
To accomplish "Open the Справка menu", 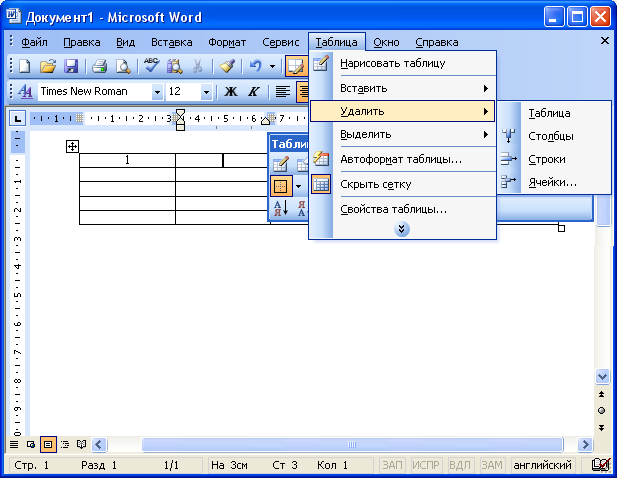I will point(437,42).
